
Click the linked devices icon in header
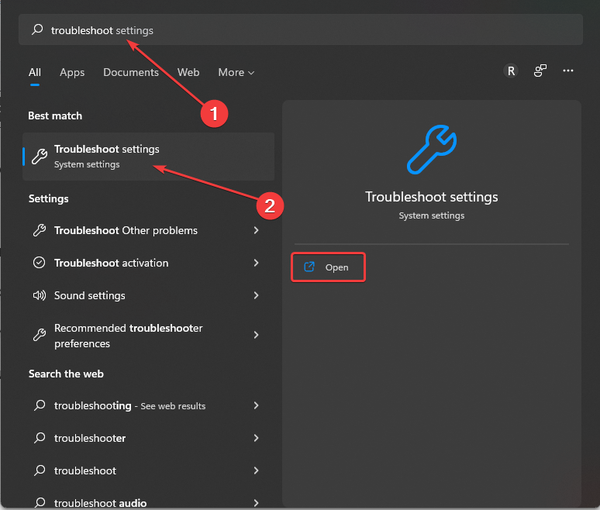point(540,72)
